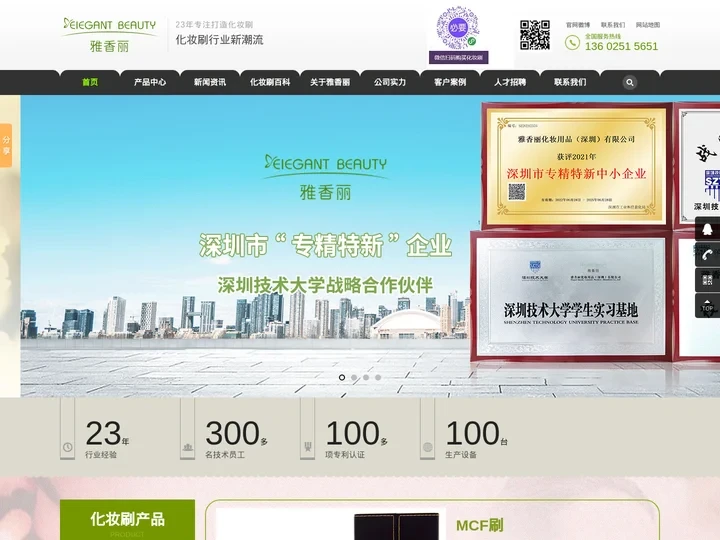Open the 产品中心 menu item
Image resolution: width=720 pixels, height=540 pixels.
pyautogui.click(x=150, y=82)
